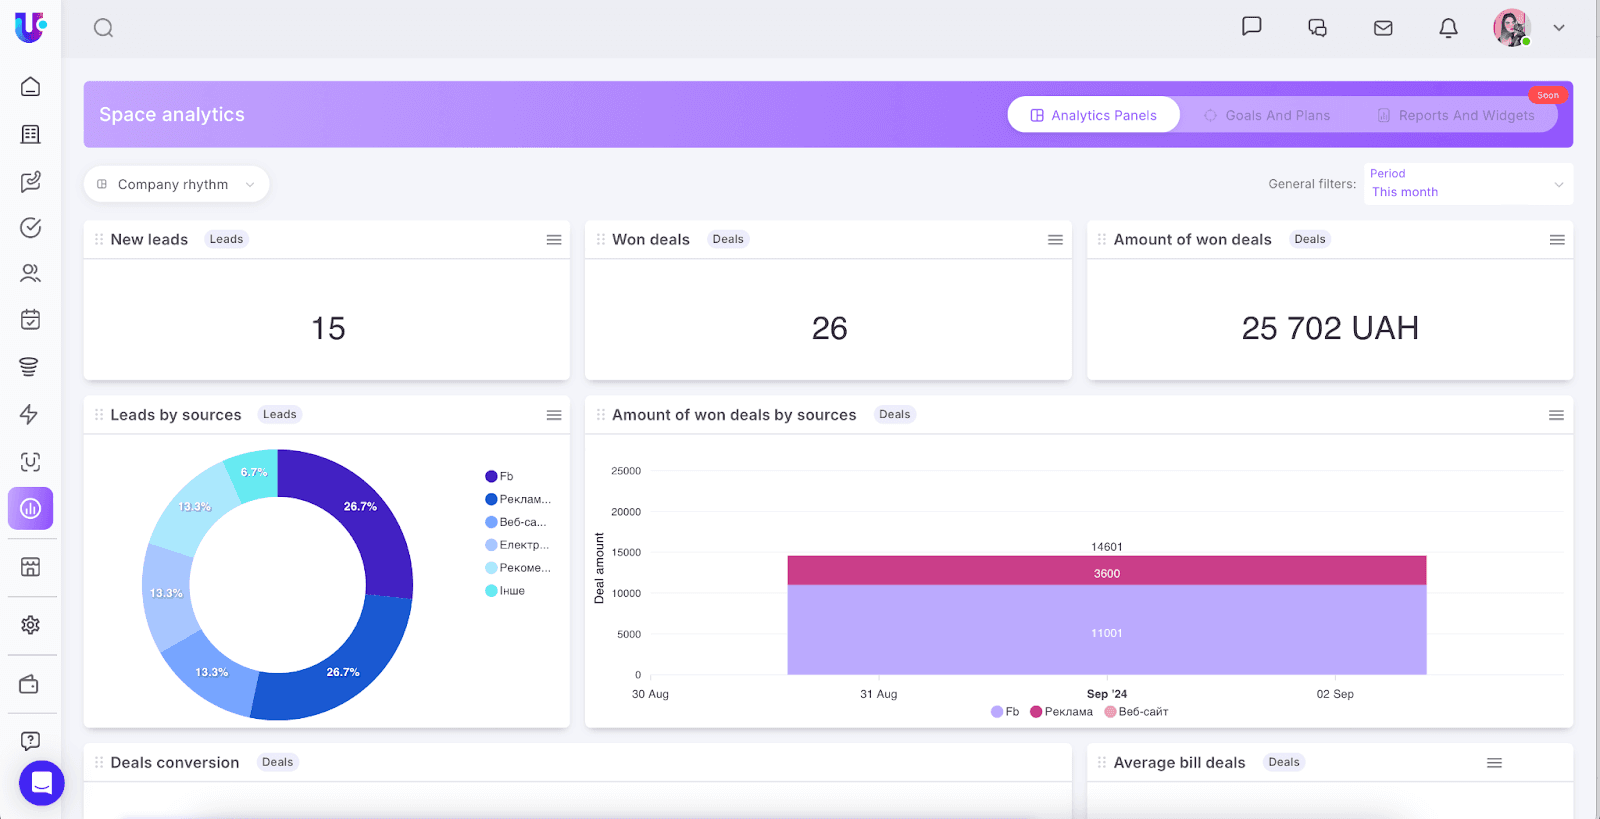Expand the Company rhythm dropdown
This screenshot has width=1600, height=819.
point(176,184)
